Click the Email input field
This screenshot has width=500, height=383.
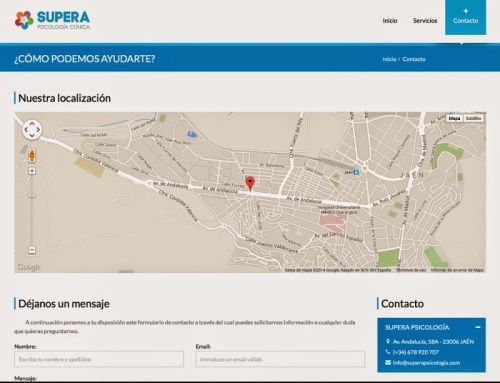point(280,359)
